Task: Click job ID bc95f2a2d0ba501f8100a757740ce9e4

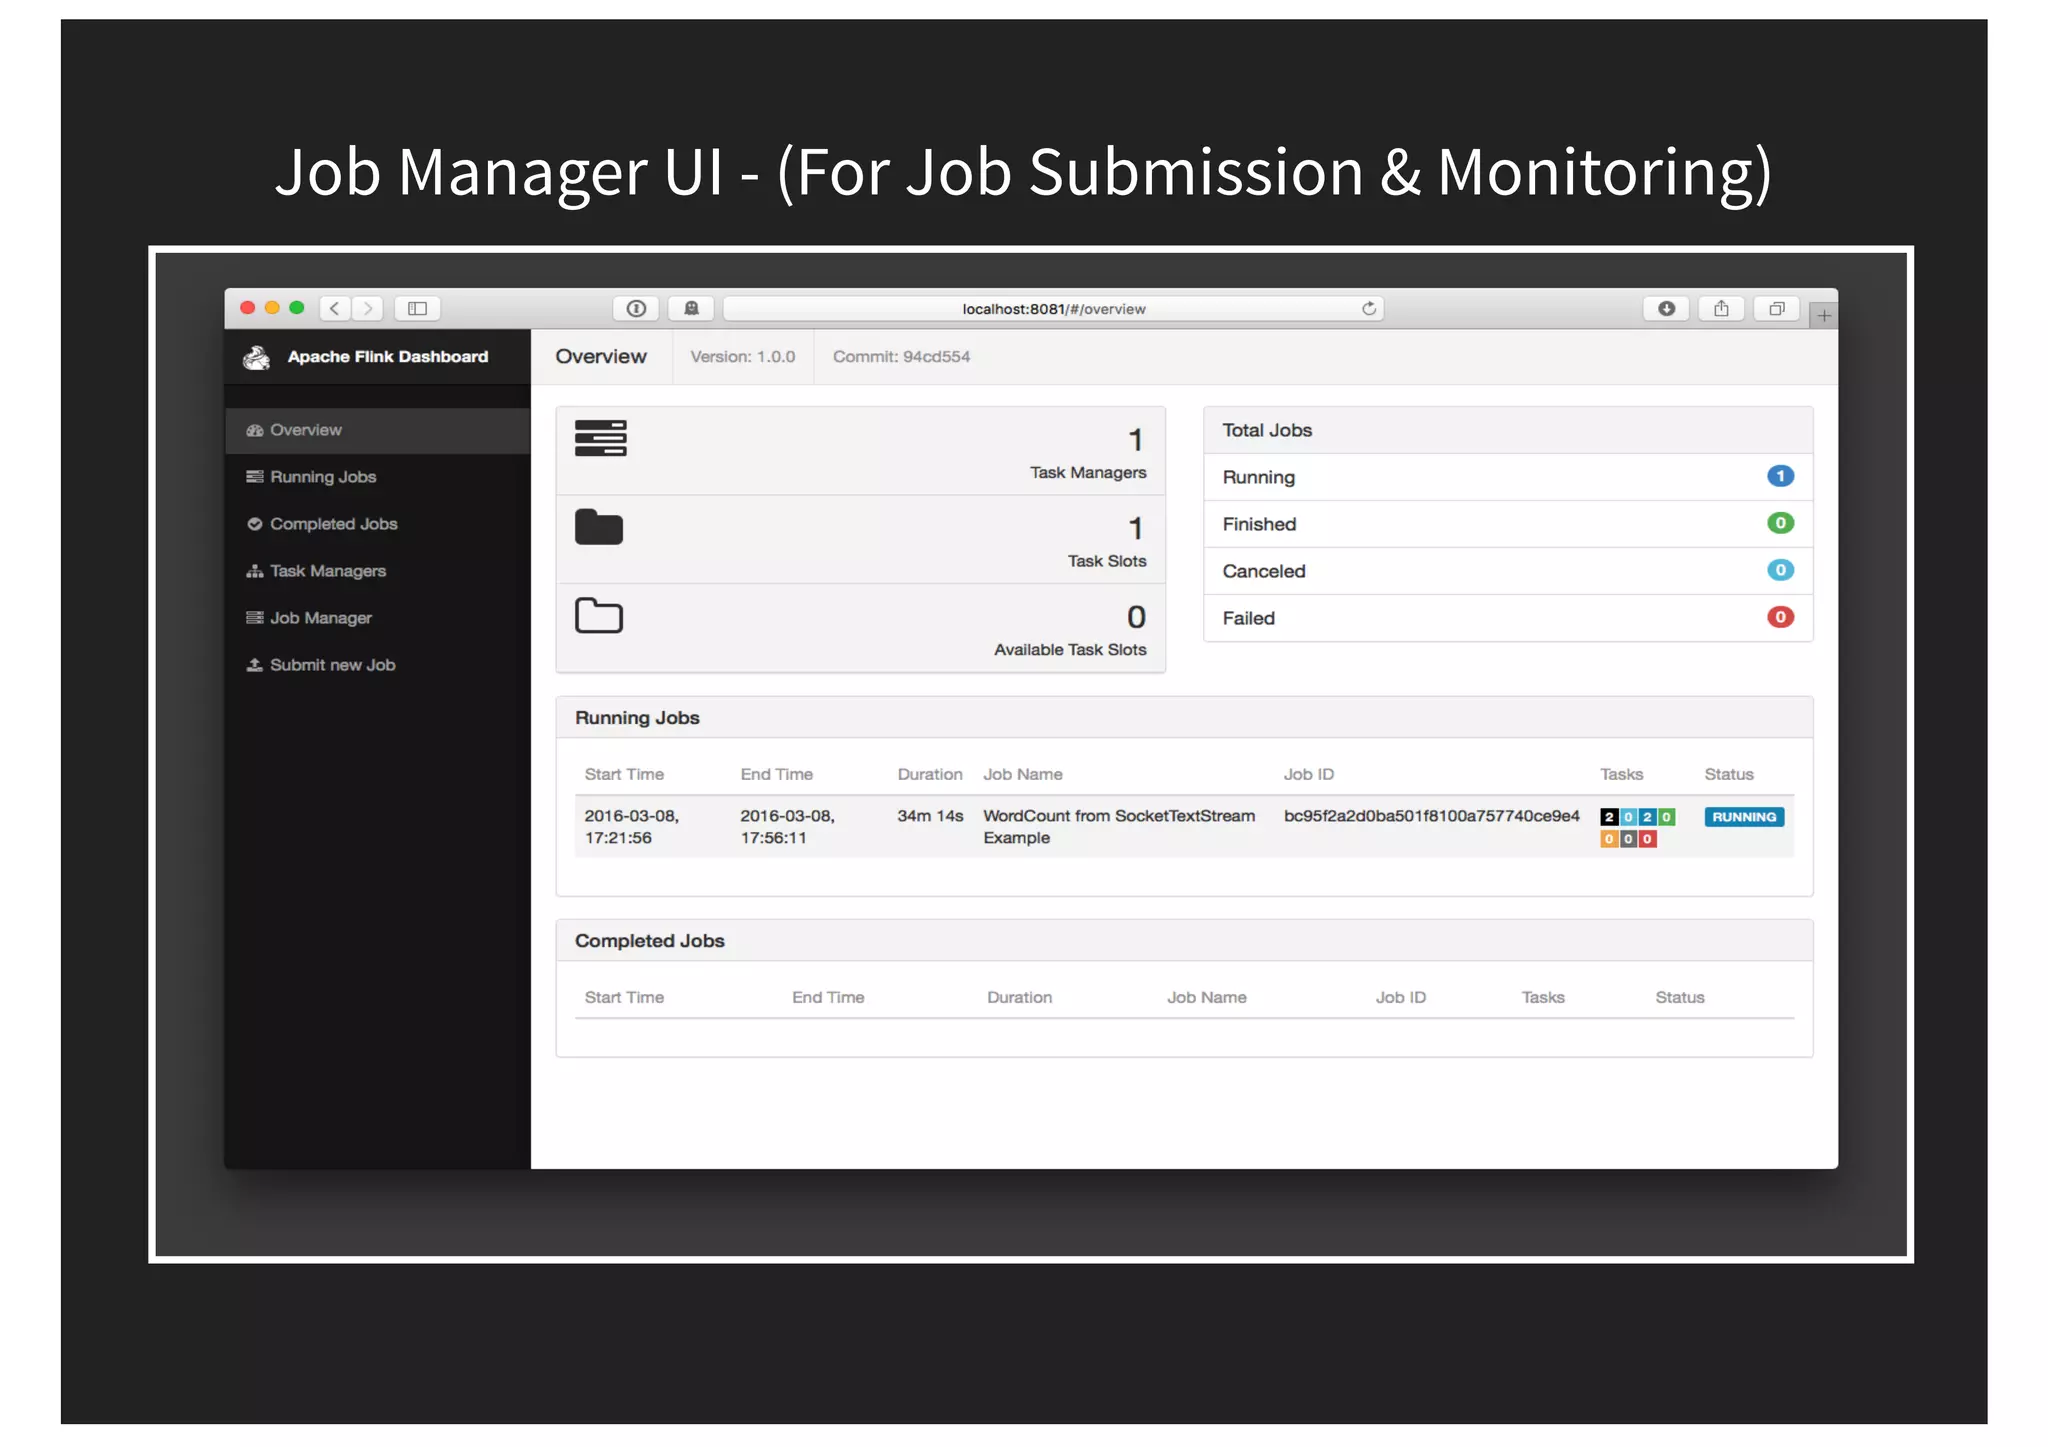Action: [1431, 816]
